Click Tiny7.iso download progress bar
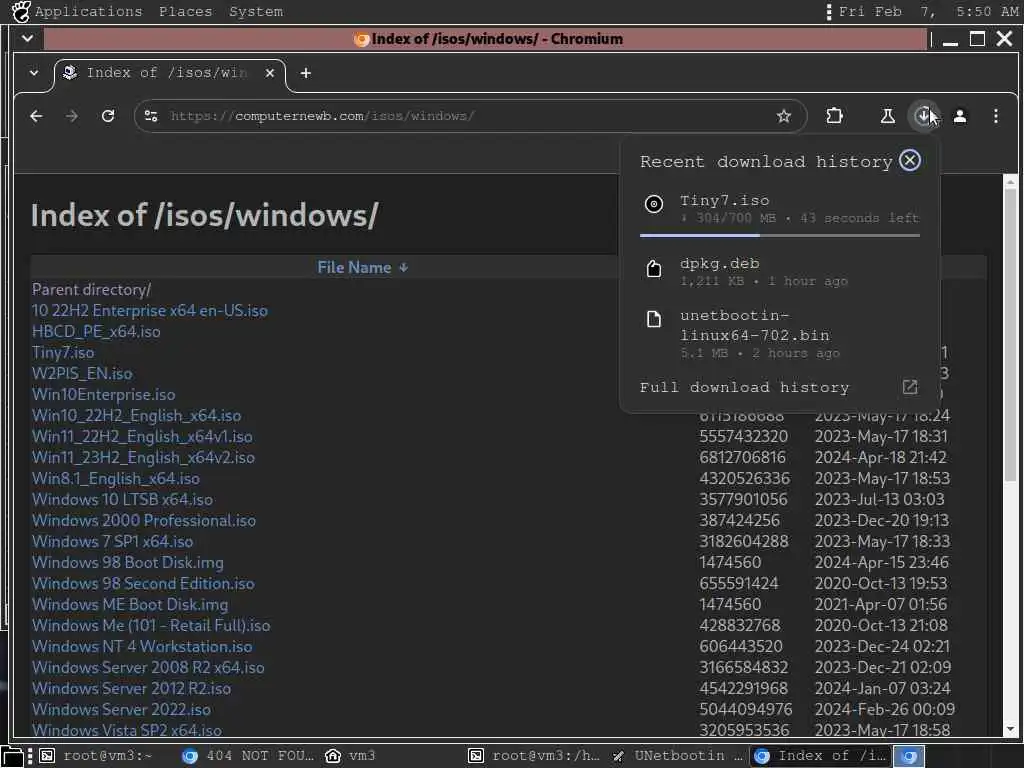The image size is (1024, 768). 780,235
